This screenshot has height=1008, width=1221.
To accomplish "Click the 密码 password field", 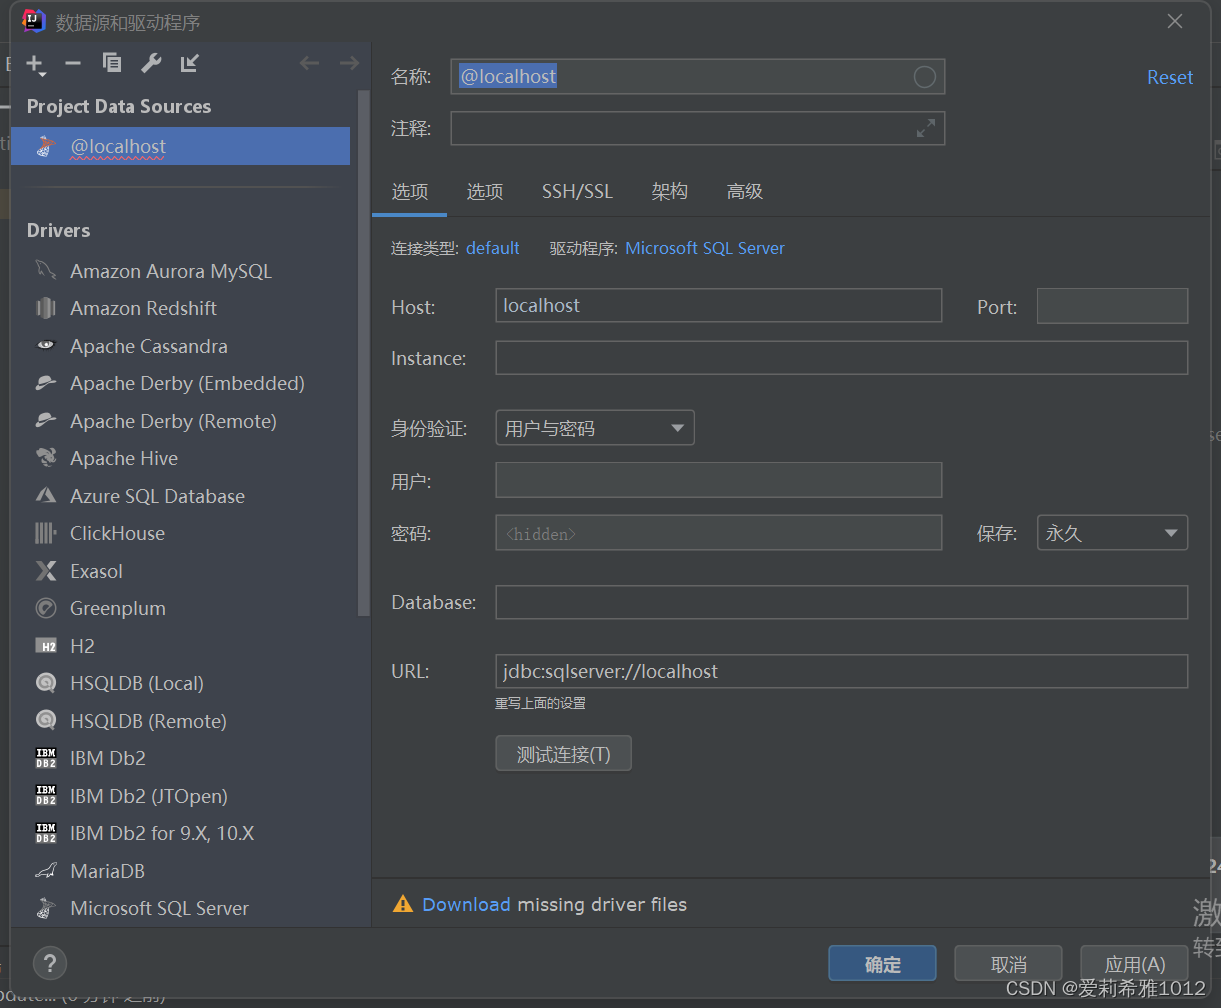I will click(x=719, y=533).
